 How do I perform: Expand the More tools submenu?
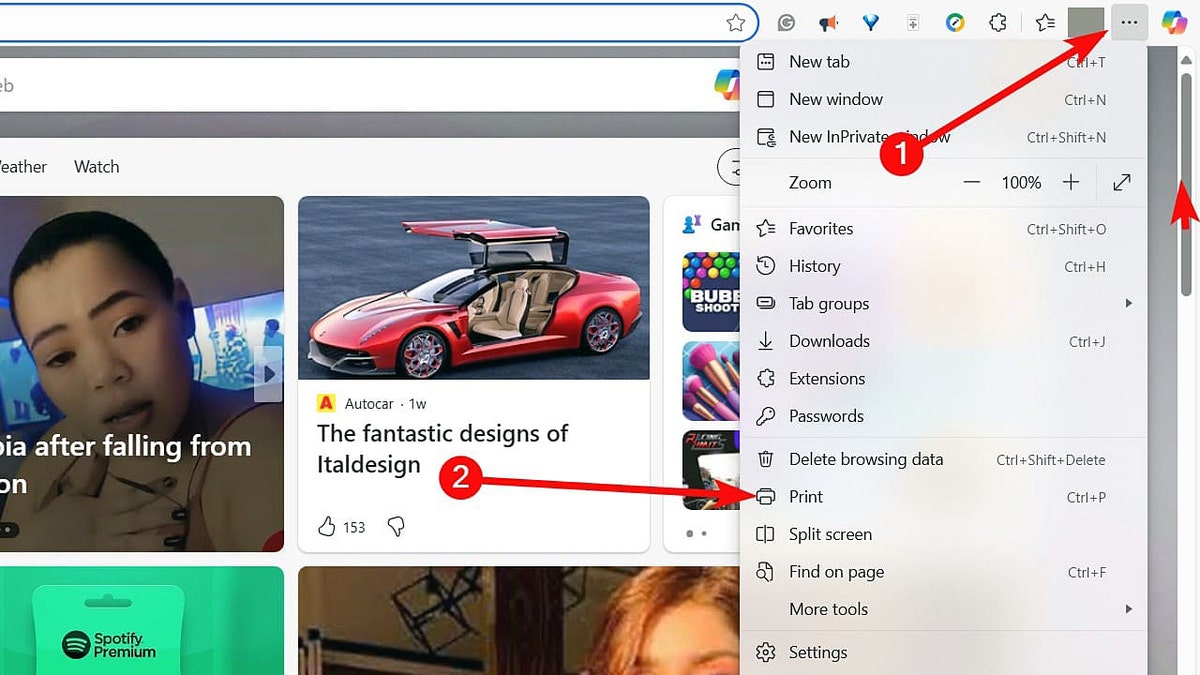tap(828, 609)
